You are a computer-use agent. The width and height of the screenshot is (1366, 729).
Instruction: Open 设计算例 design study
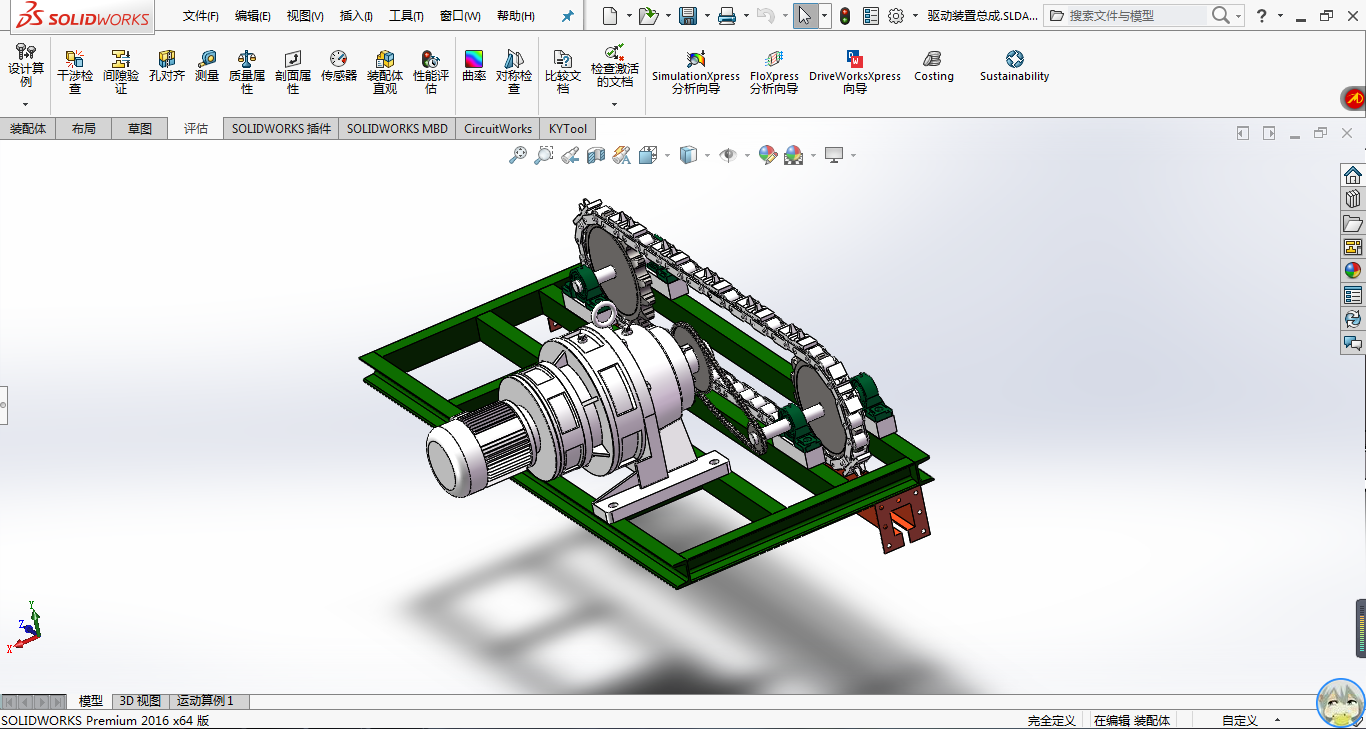click(x=26, y=66)
